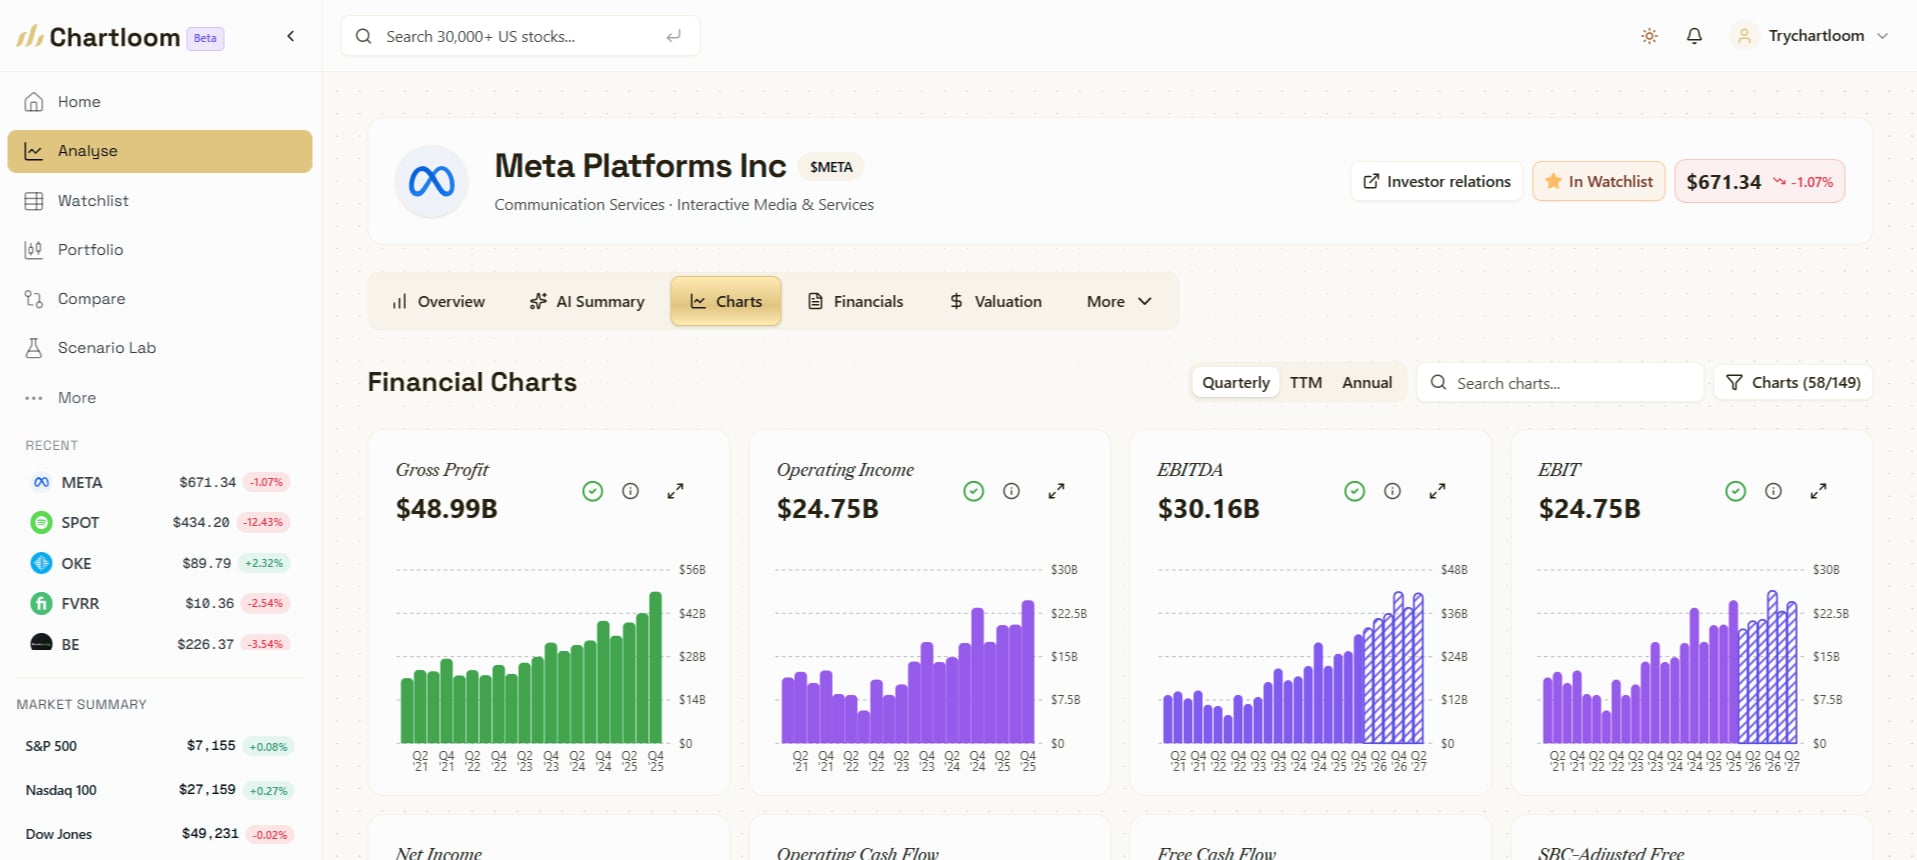Switch to the AI Summary tab
1917x860 pixels.
587,301
